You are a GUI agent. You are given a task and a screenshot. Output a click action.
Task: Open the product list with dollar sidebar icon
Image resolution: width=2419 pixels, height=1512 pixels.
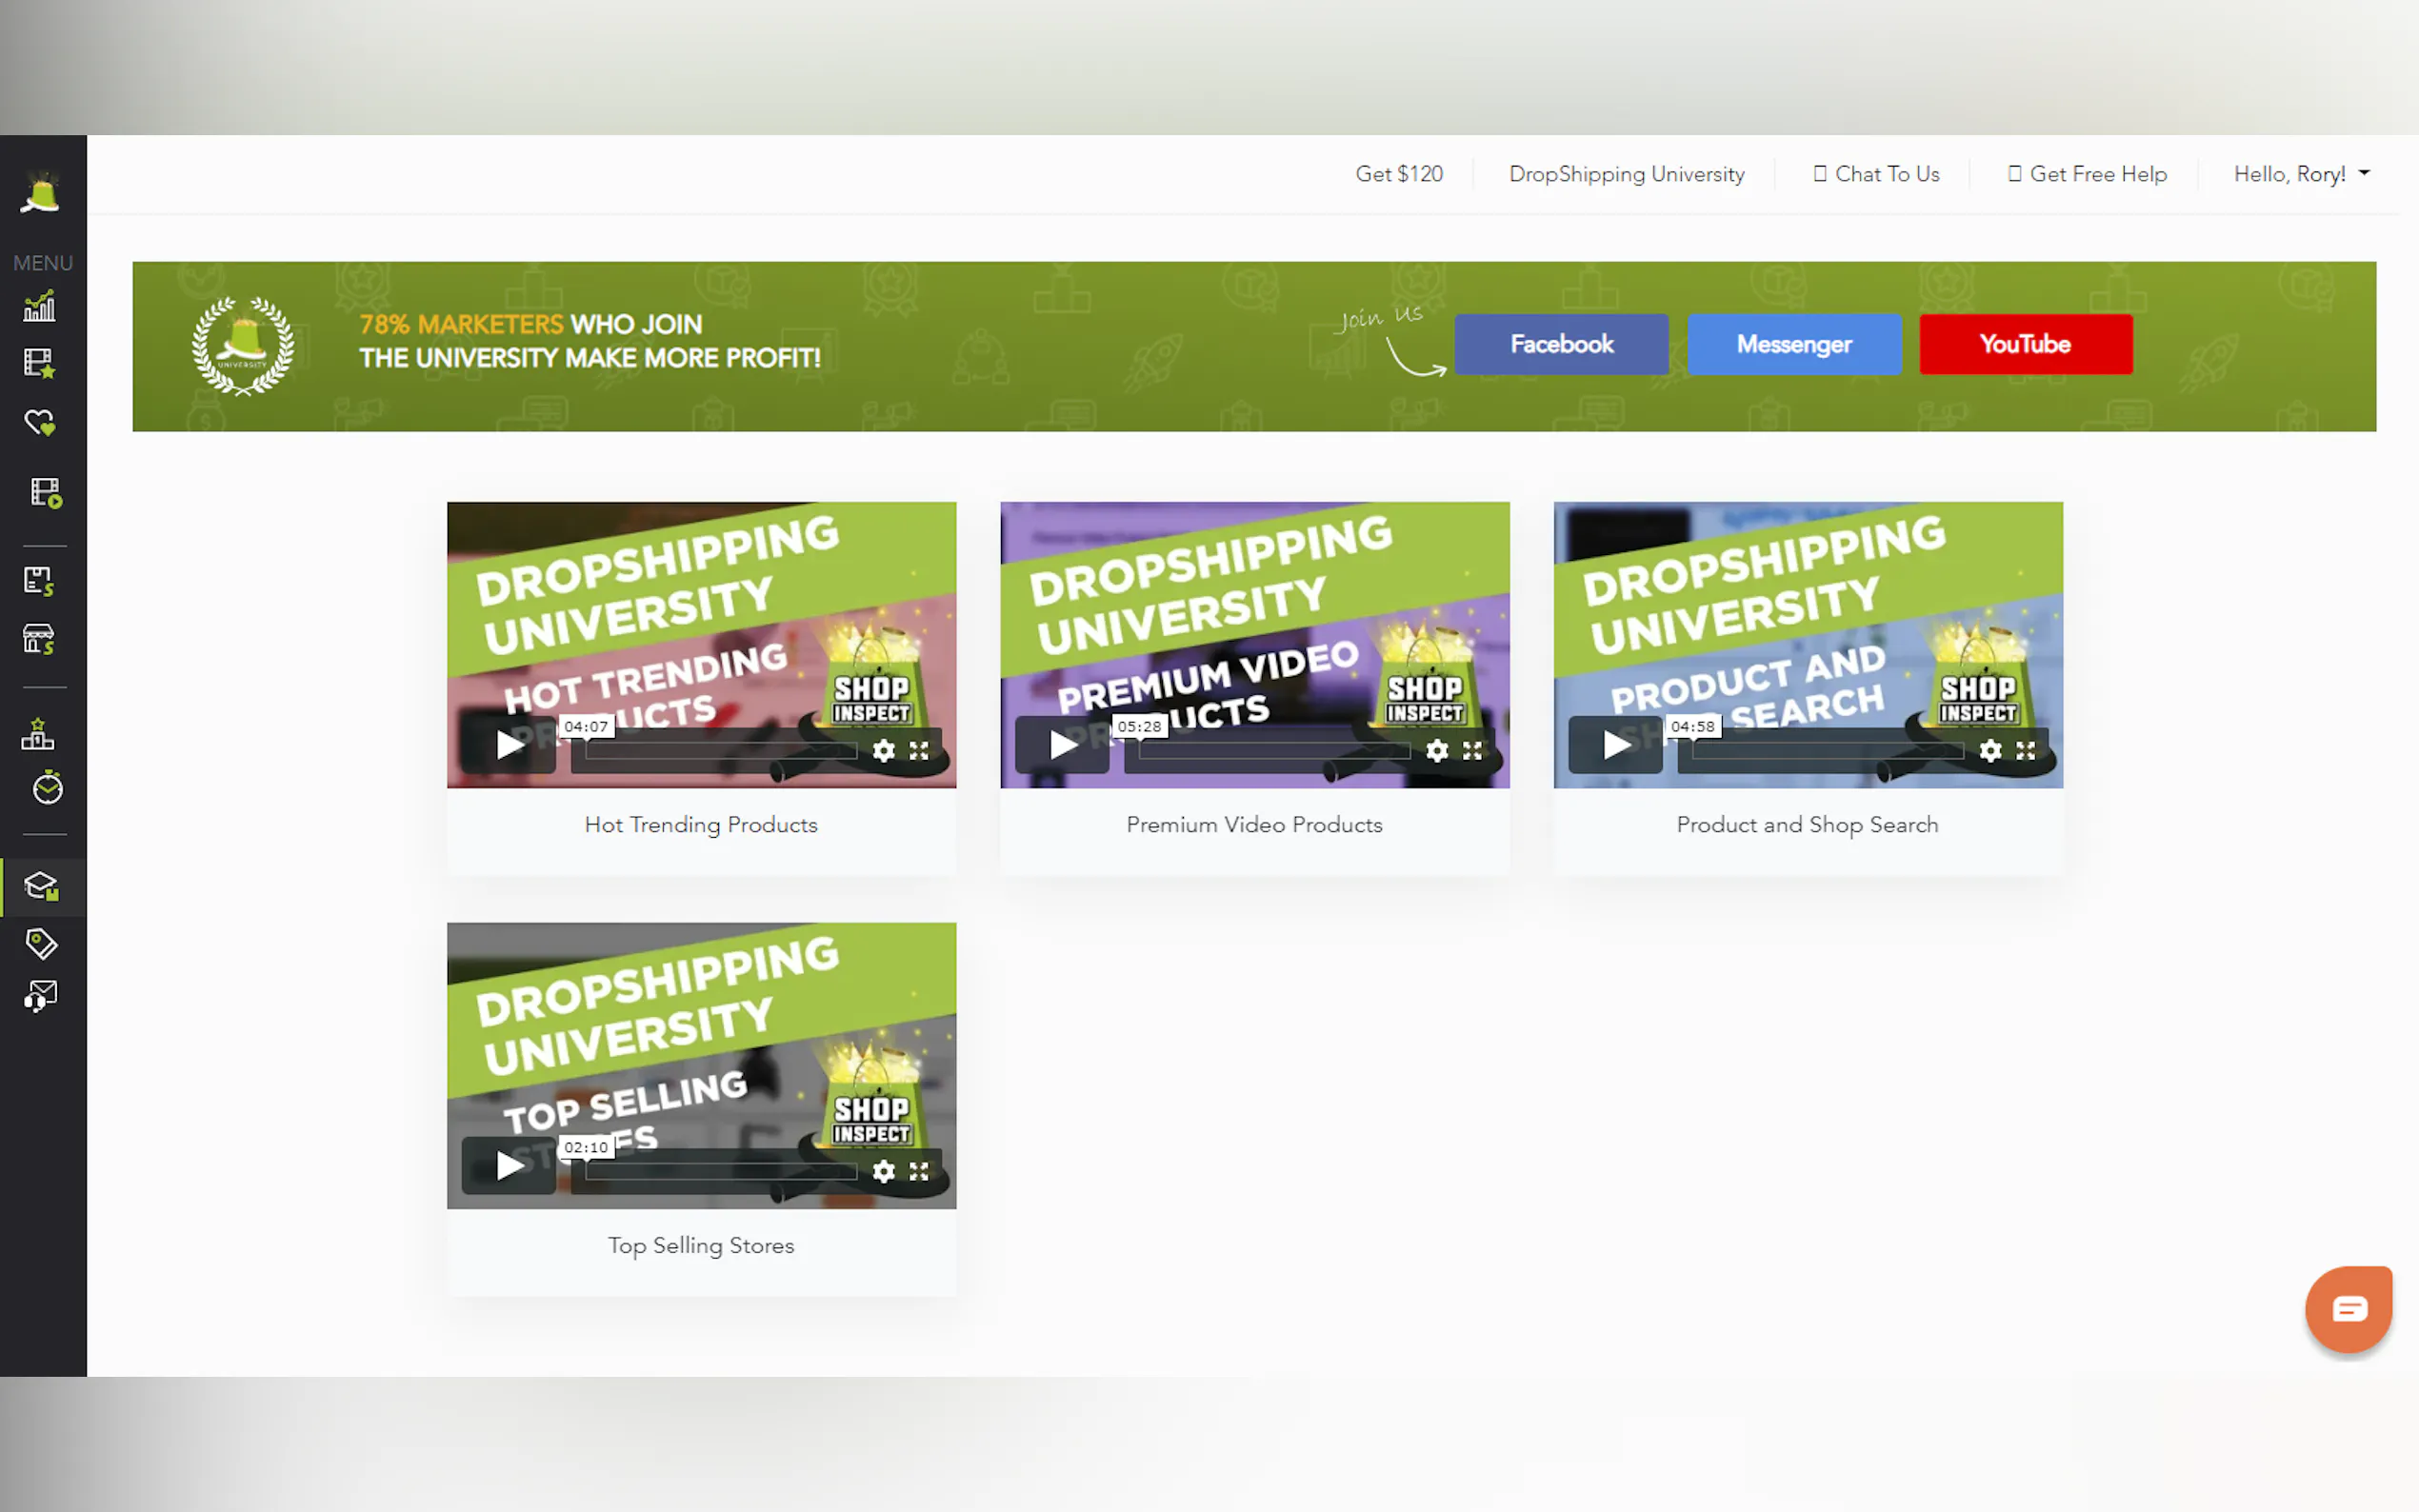pyautogui.click(x=39, y=581)
